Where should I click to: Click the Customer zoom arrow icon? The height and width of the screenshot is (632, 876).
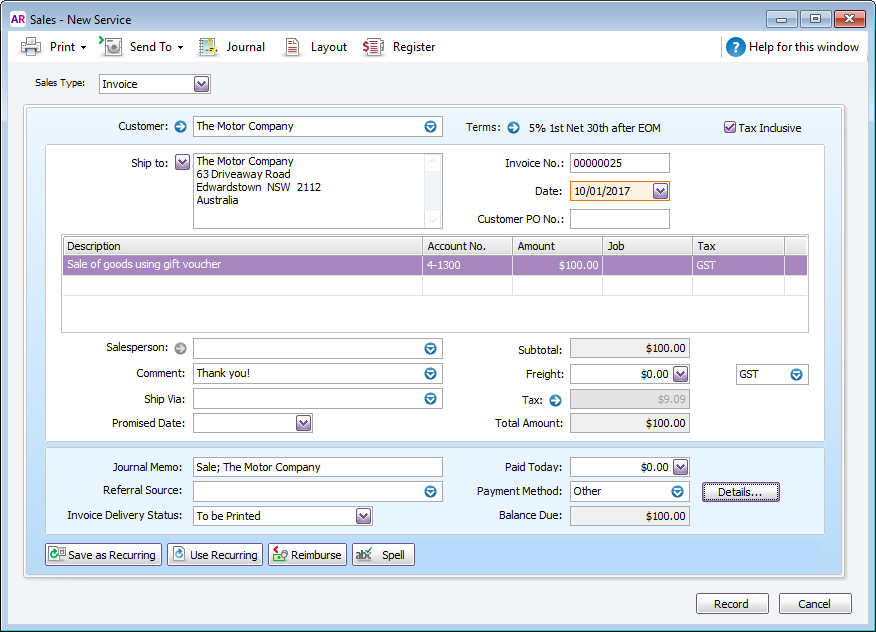(180, 127)
